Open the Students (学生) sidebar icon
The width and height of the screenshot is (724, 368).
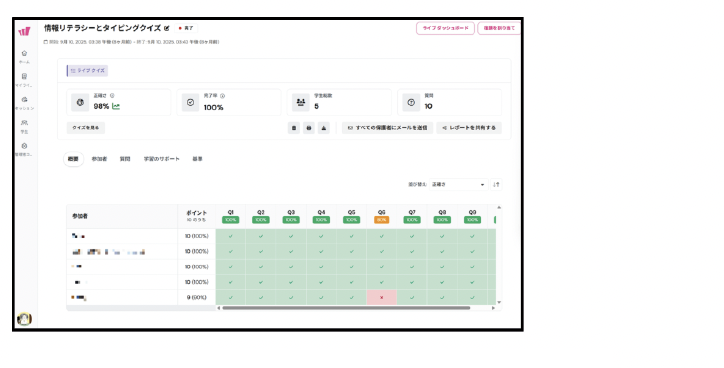pyautogui.click(x=24, y=123)
